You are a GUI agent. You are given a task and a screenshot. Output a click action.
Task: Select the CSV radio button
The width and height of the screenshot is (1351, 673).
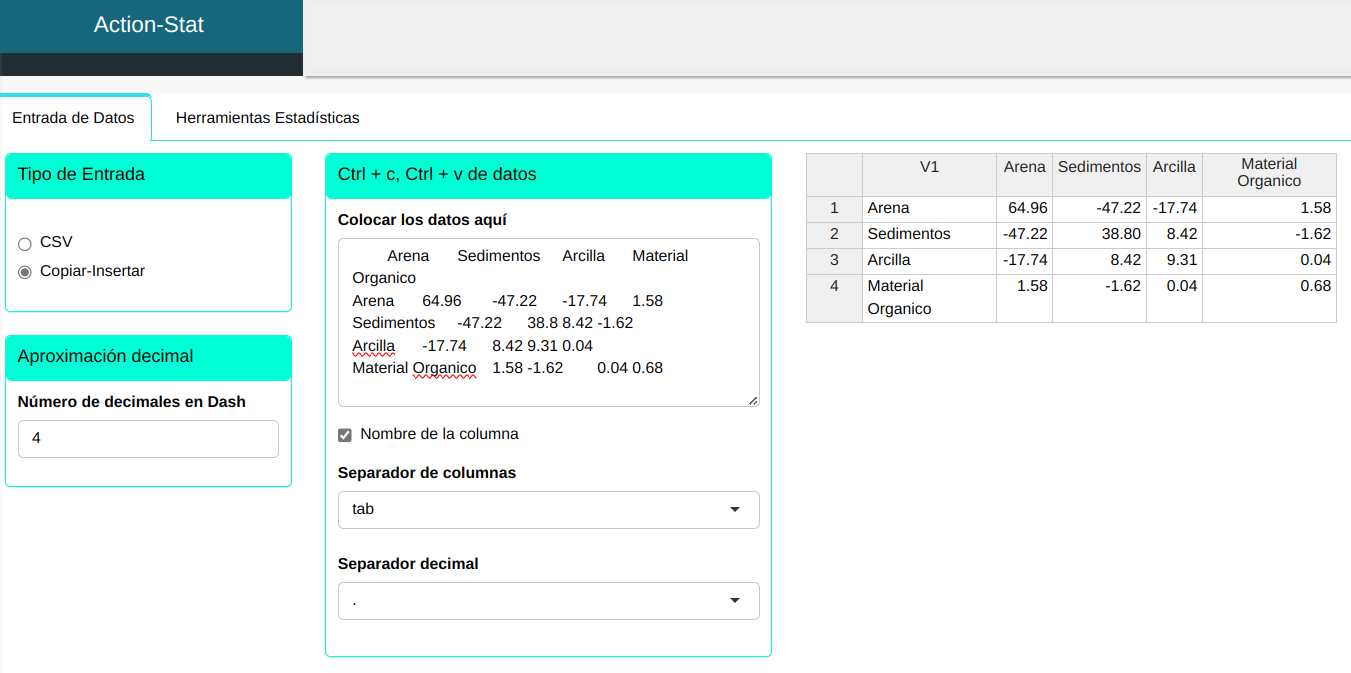tap(25, 243)
